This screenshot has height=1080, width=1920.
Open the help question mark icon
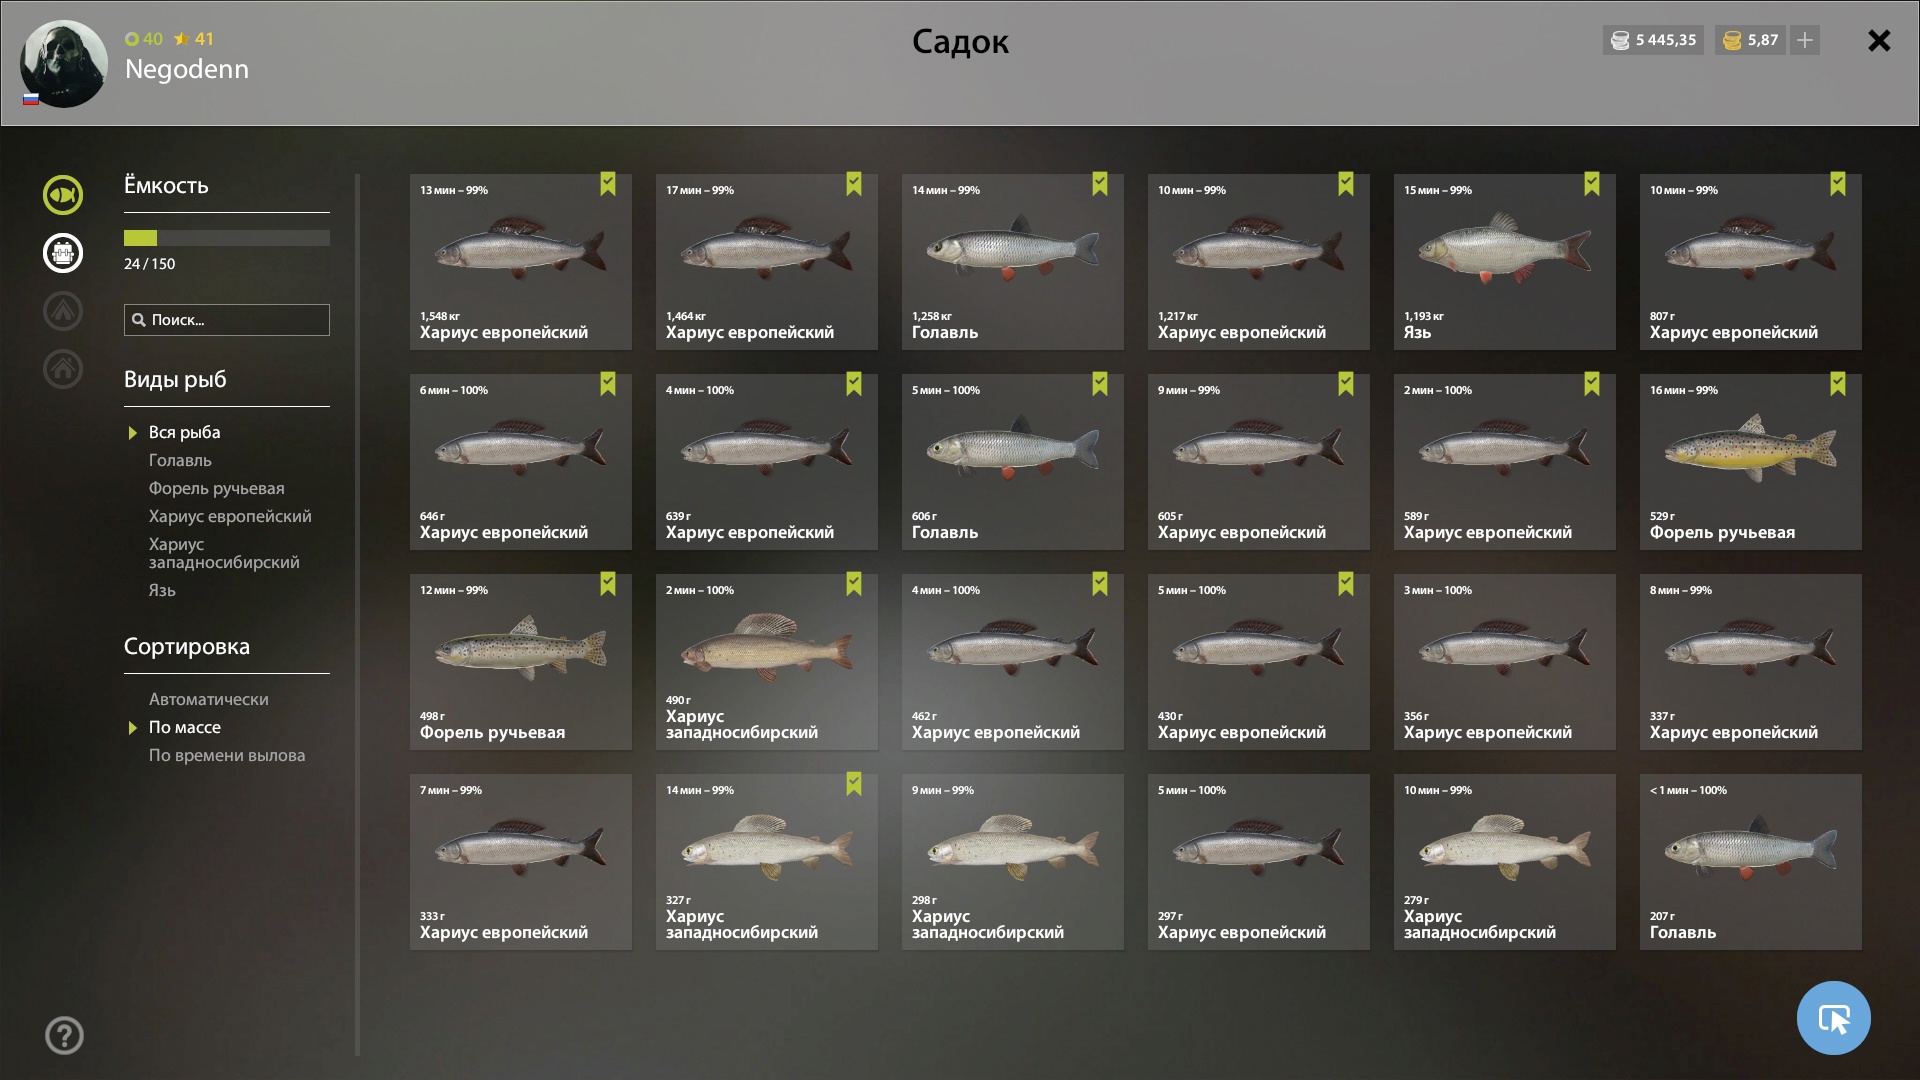64,1036
